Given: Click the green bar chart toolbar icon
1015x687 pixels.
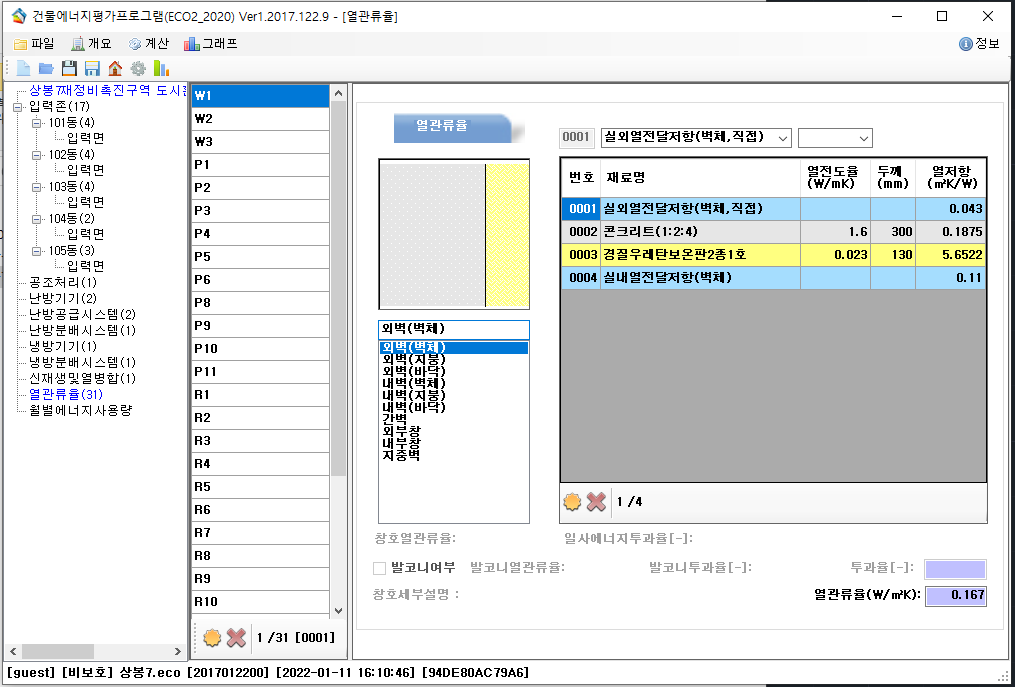Looking at the screenshot, I should pyautogui.click(x=161, y=68).
